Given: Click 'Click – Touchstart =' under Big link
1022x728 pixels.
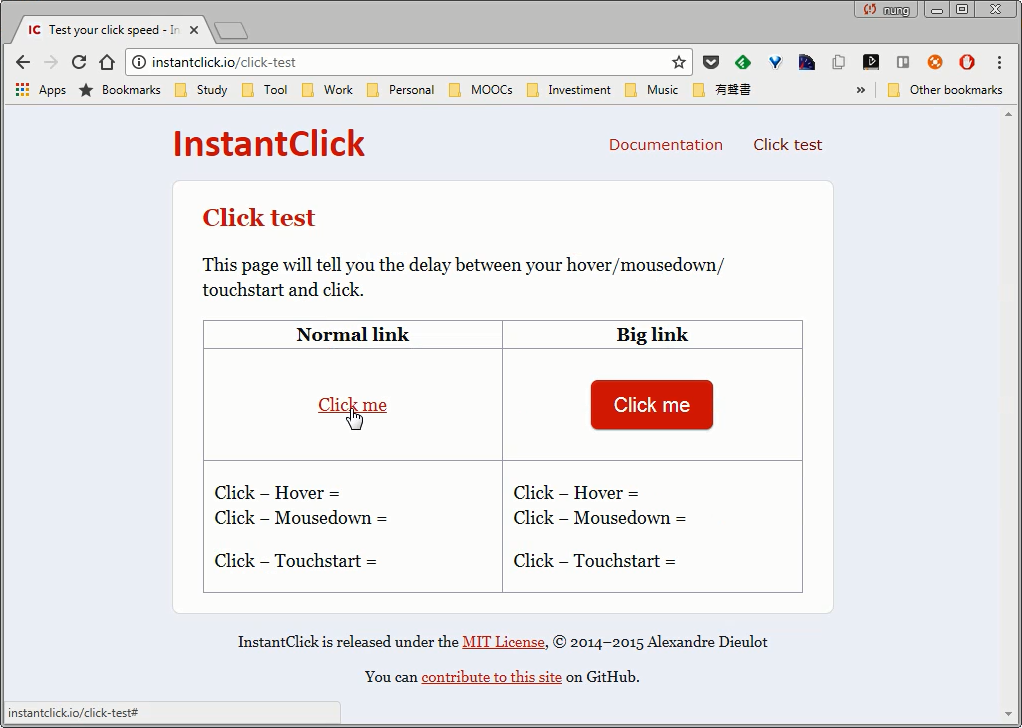Looking at the screenshot, I should coord(594,561).
